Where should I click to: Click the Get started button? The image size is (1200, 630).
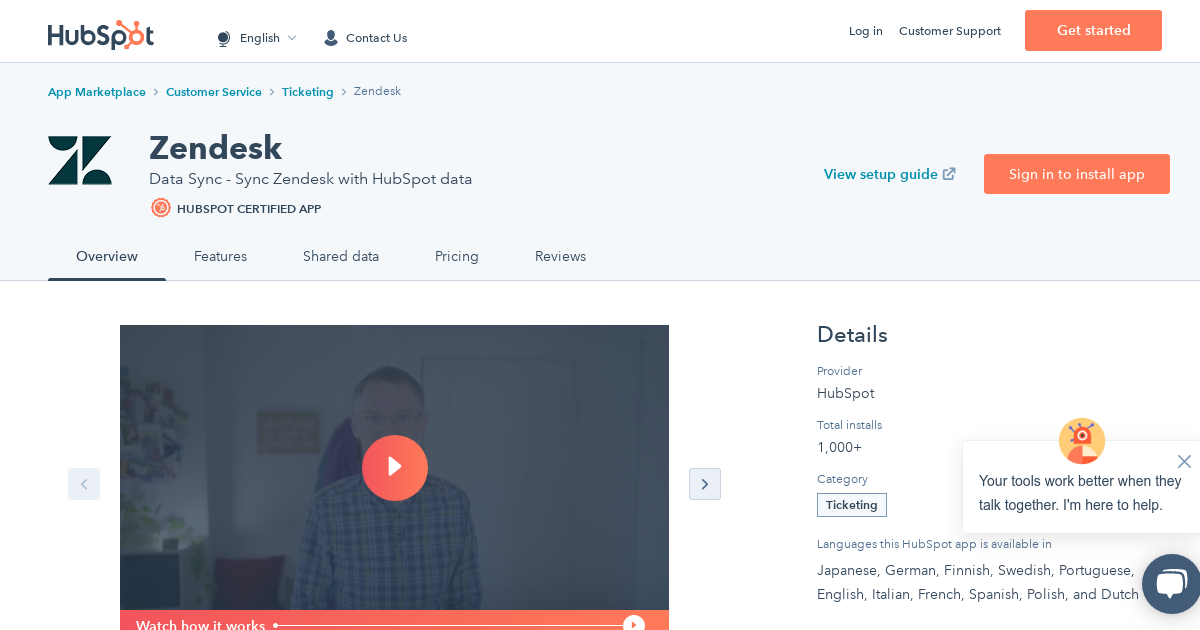1093,31
